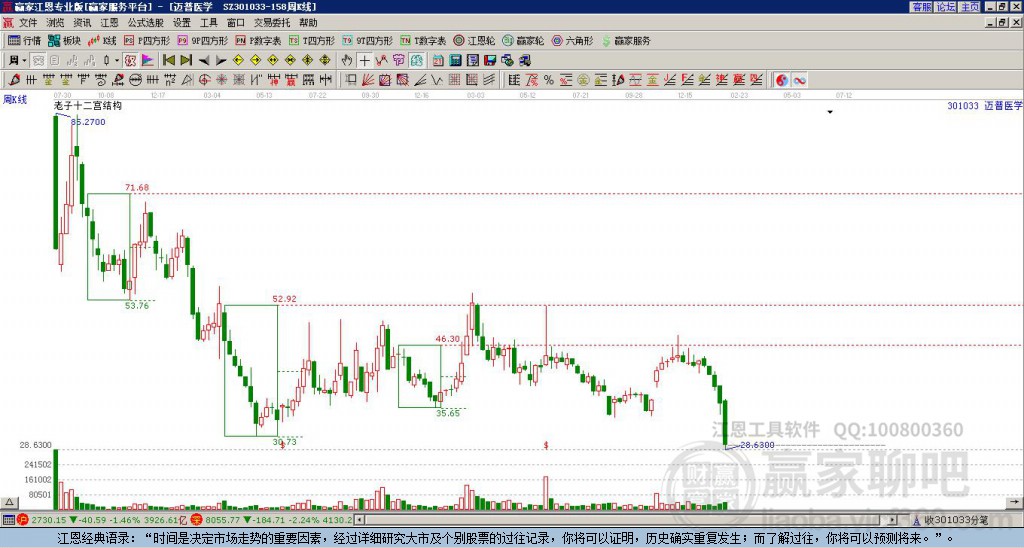Select the red fan lines tool

click(x=368, y=80)
